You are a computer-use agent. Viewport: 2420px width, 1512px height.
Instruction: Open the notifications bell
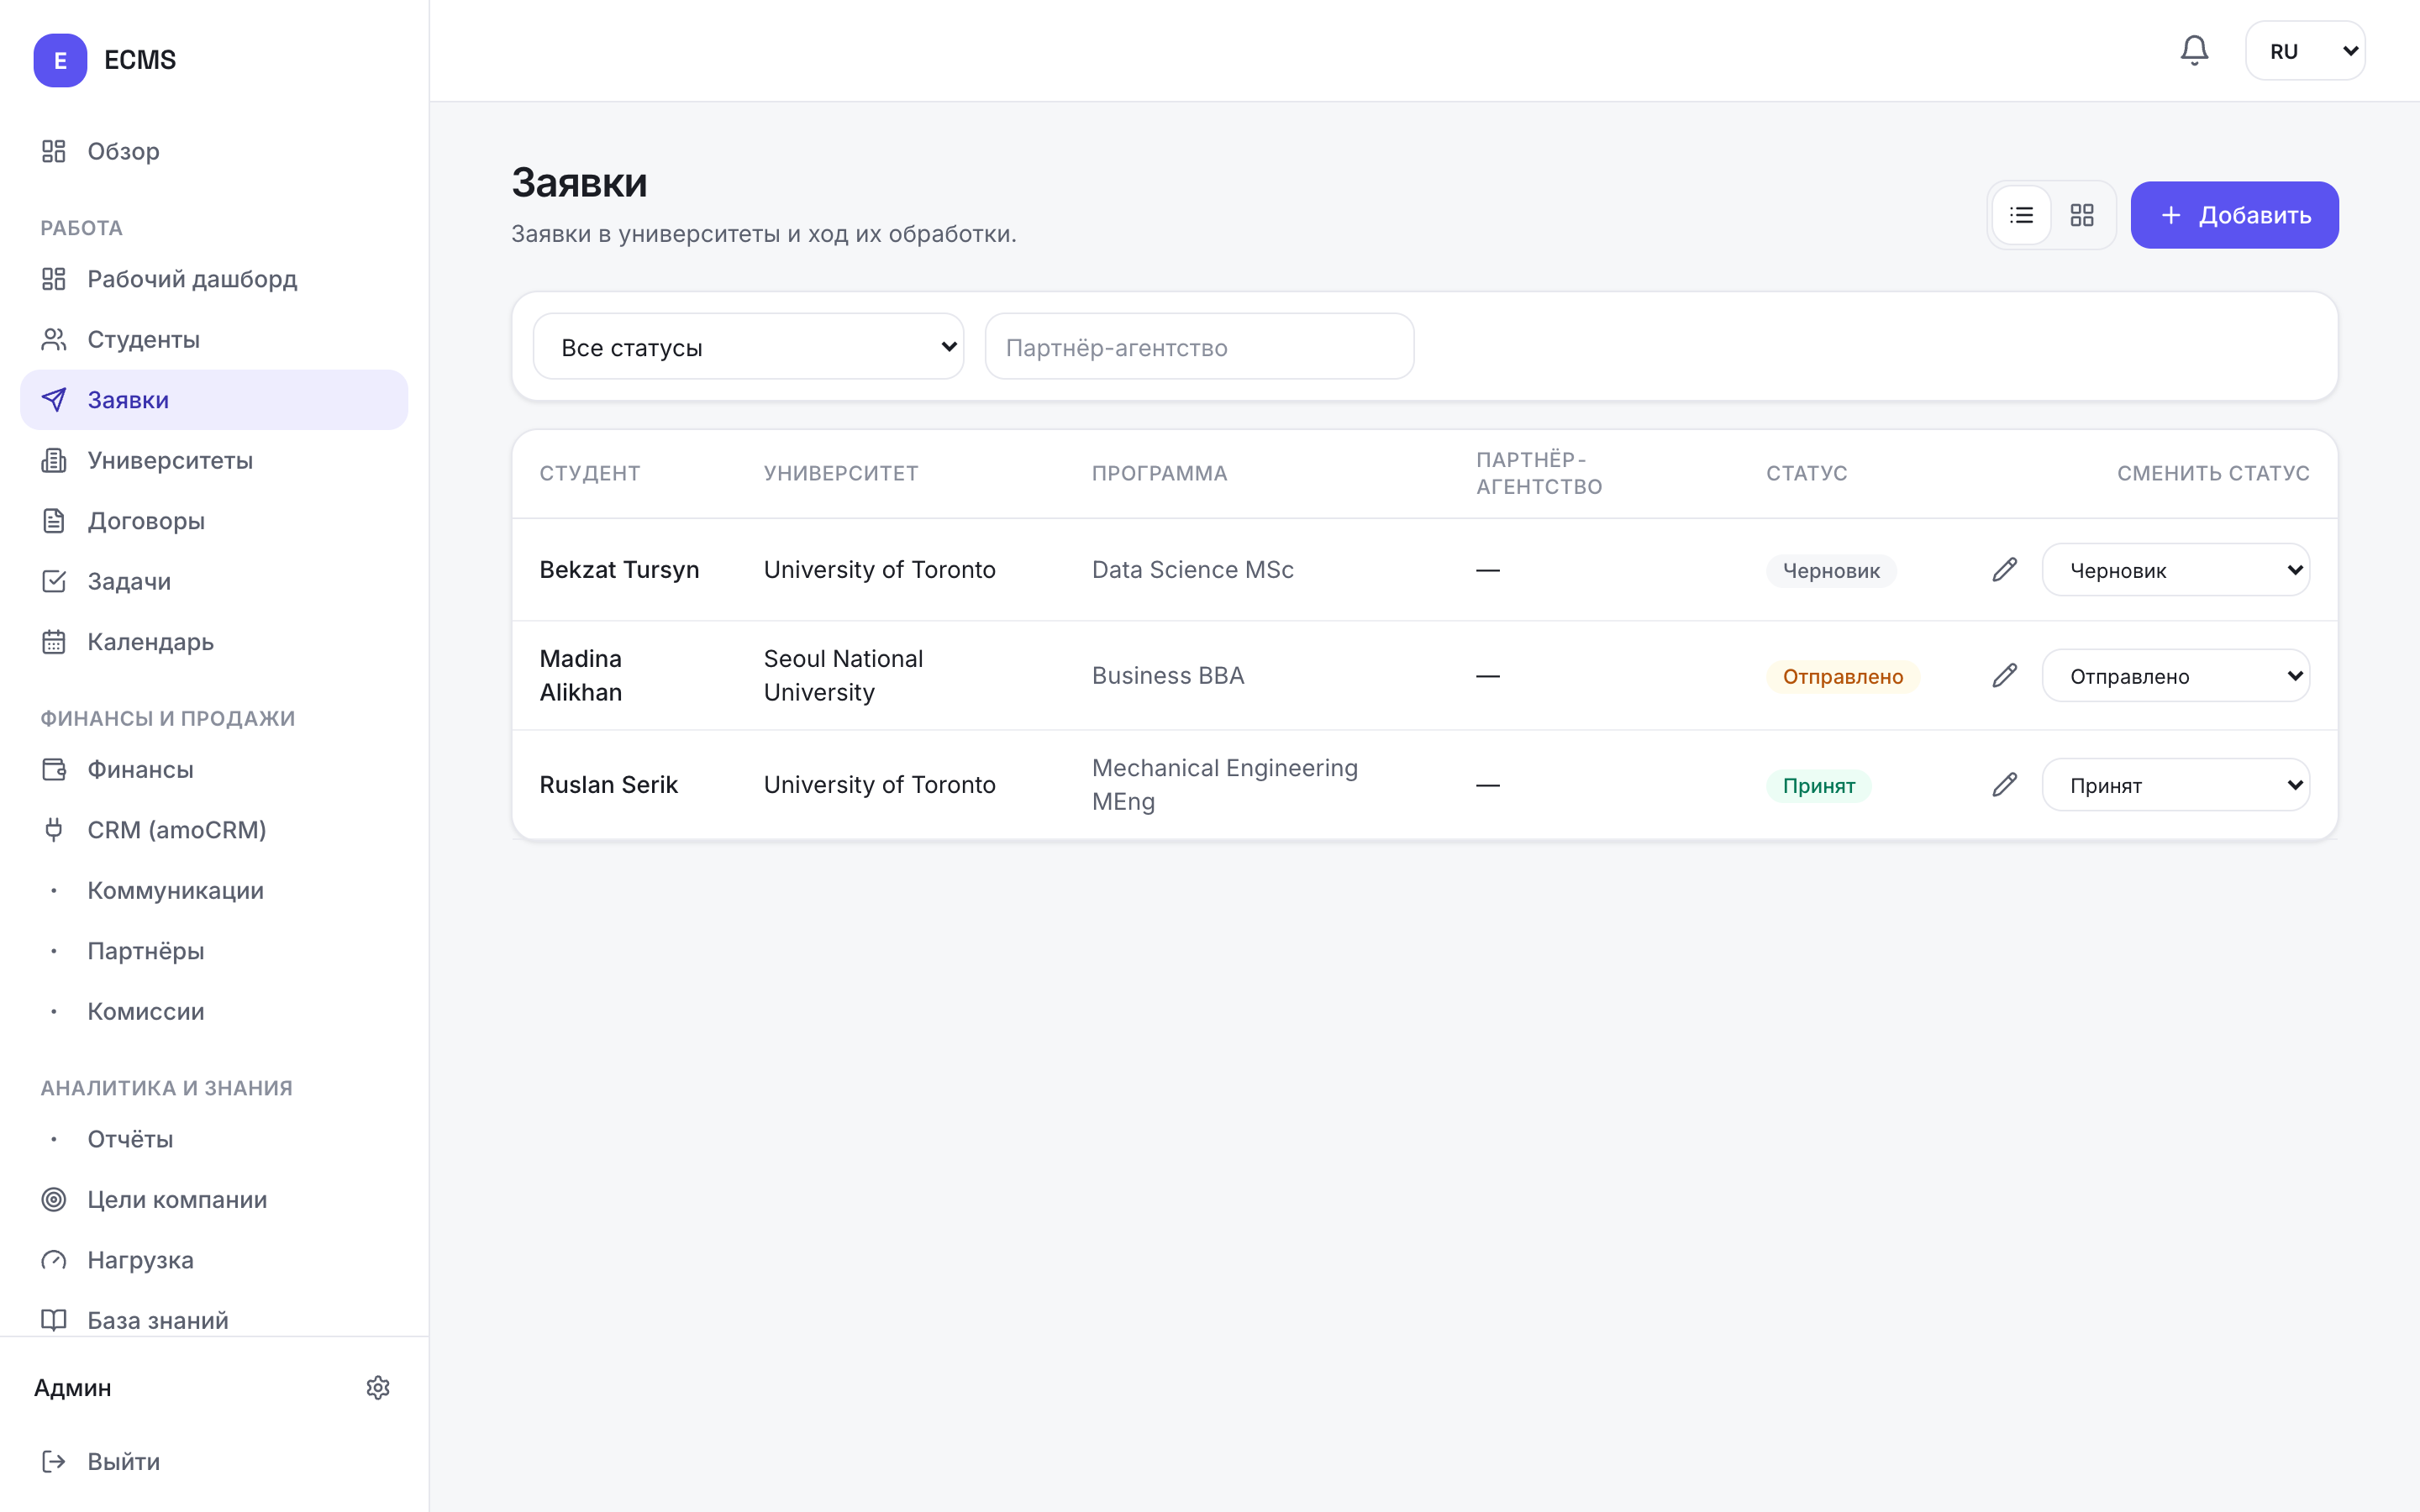(x=2194, y=50)
